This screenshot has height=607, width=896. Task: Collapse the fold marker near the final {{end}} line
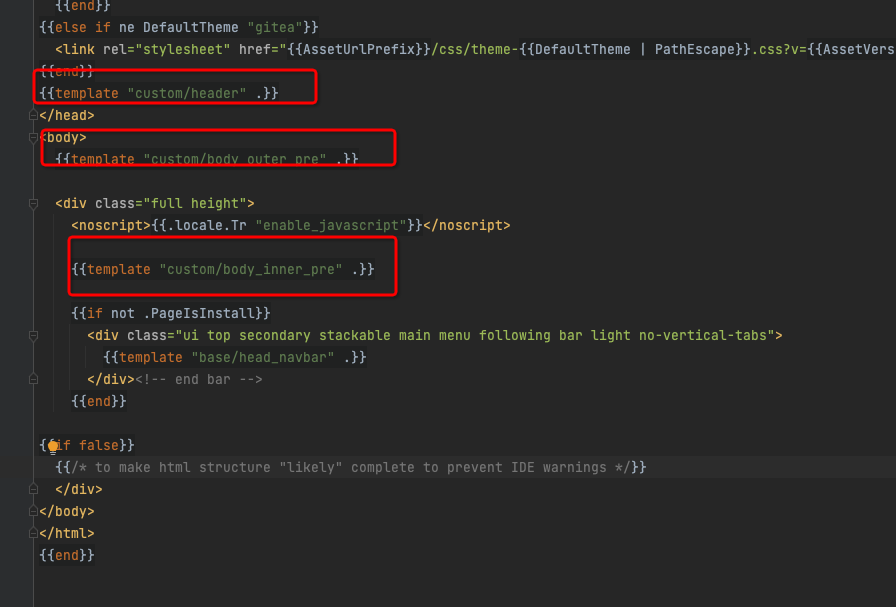31,489
